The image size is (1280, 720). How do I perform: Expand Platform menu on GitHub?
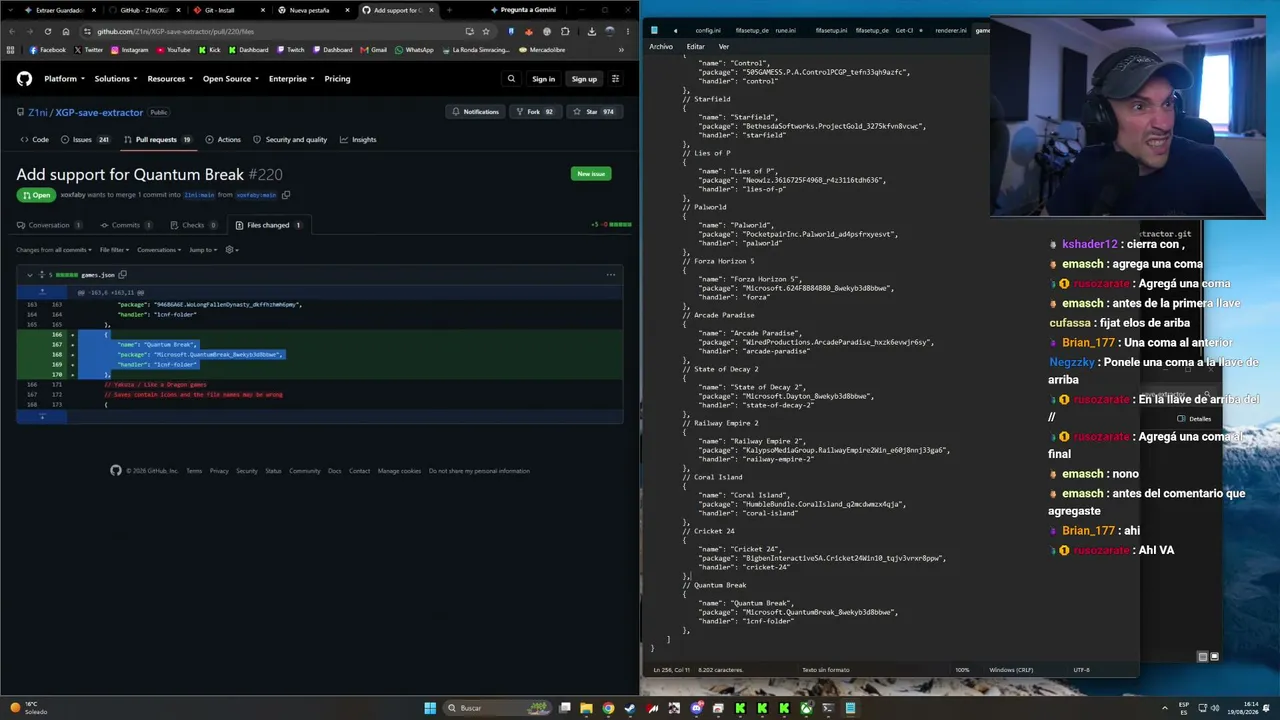64,79
